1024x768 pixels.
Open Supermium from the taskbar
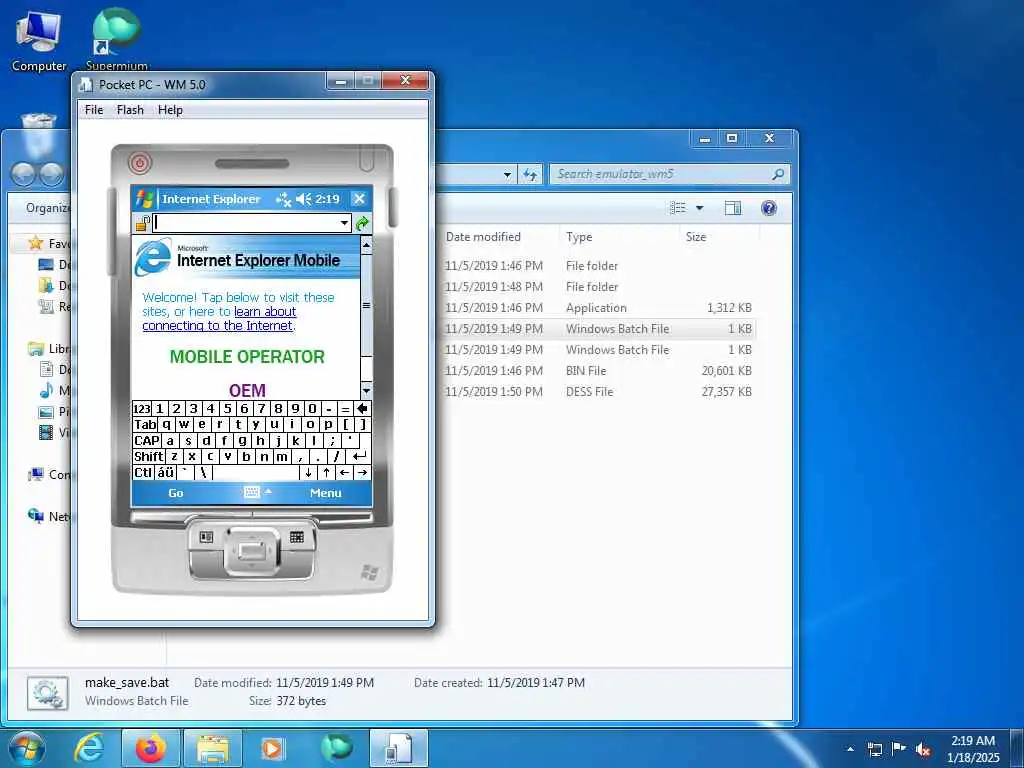tap(336, 748)
